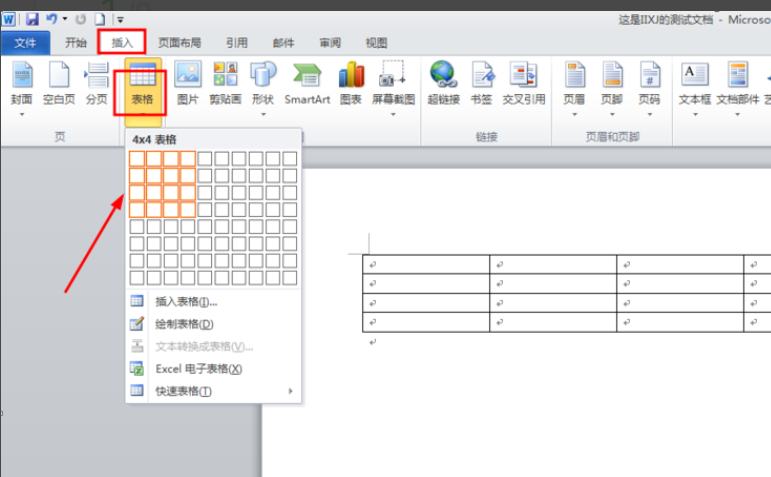Expand the Header dropdown arrow
The height and width of the screenshot is (477, 771).
click(x=574, y=115)
